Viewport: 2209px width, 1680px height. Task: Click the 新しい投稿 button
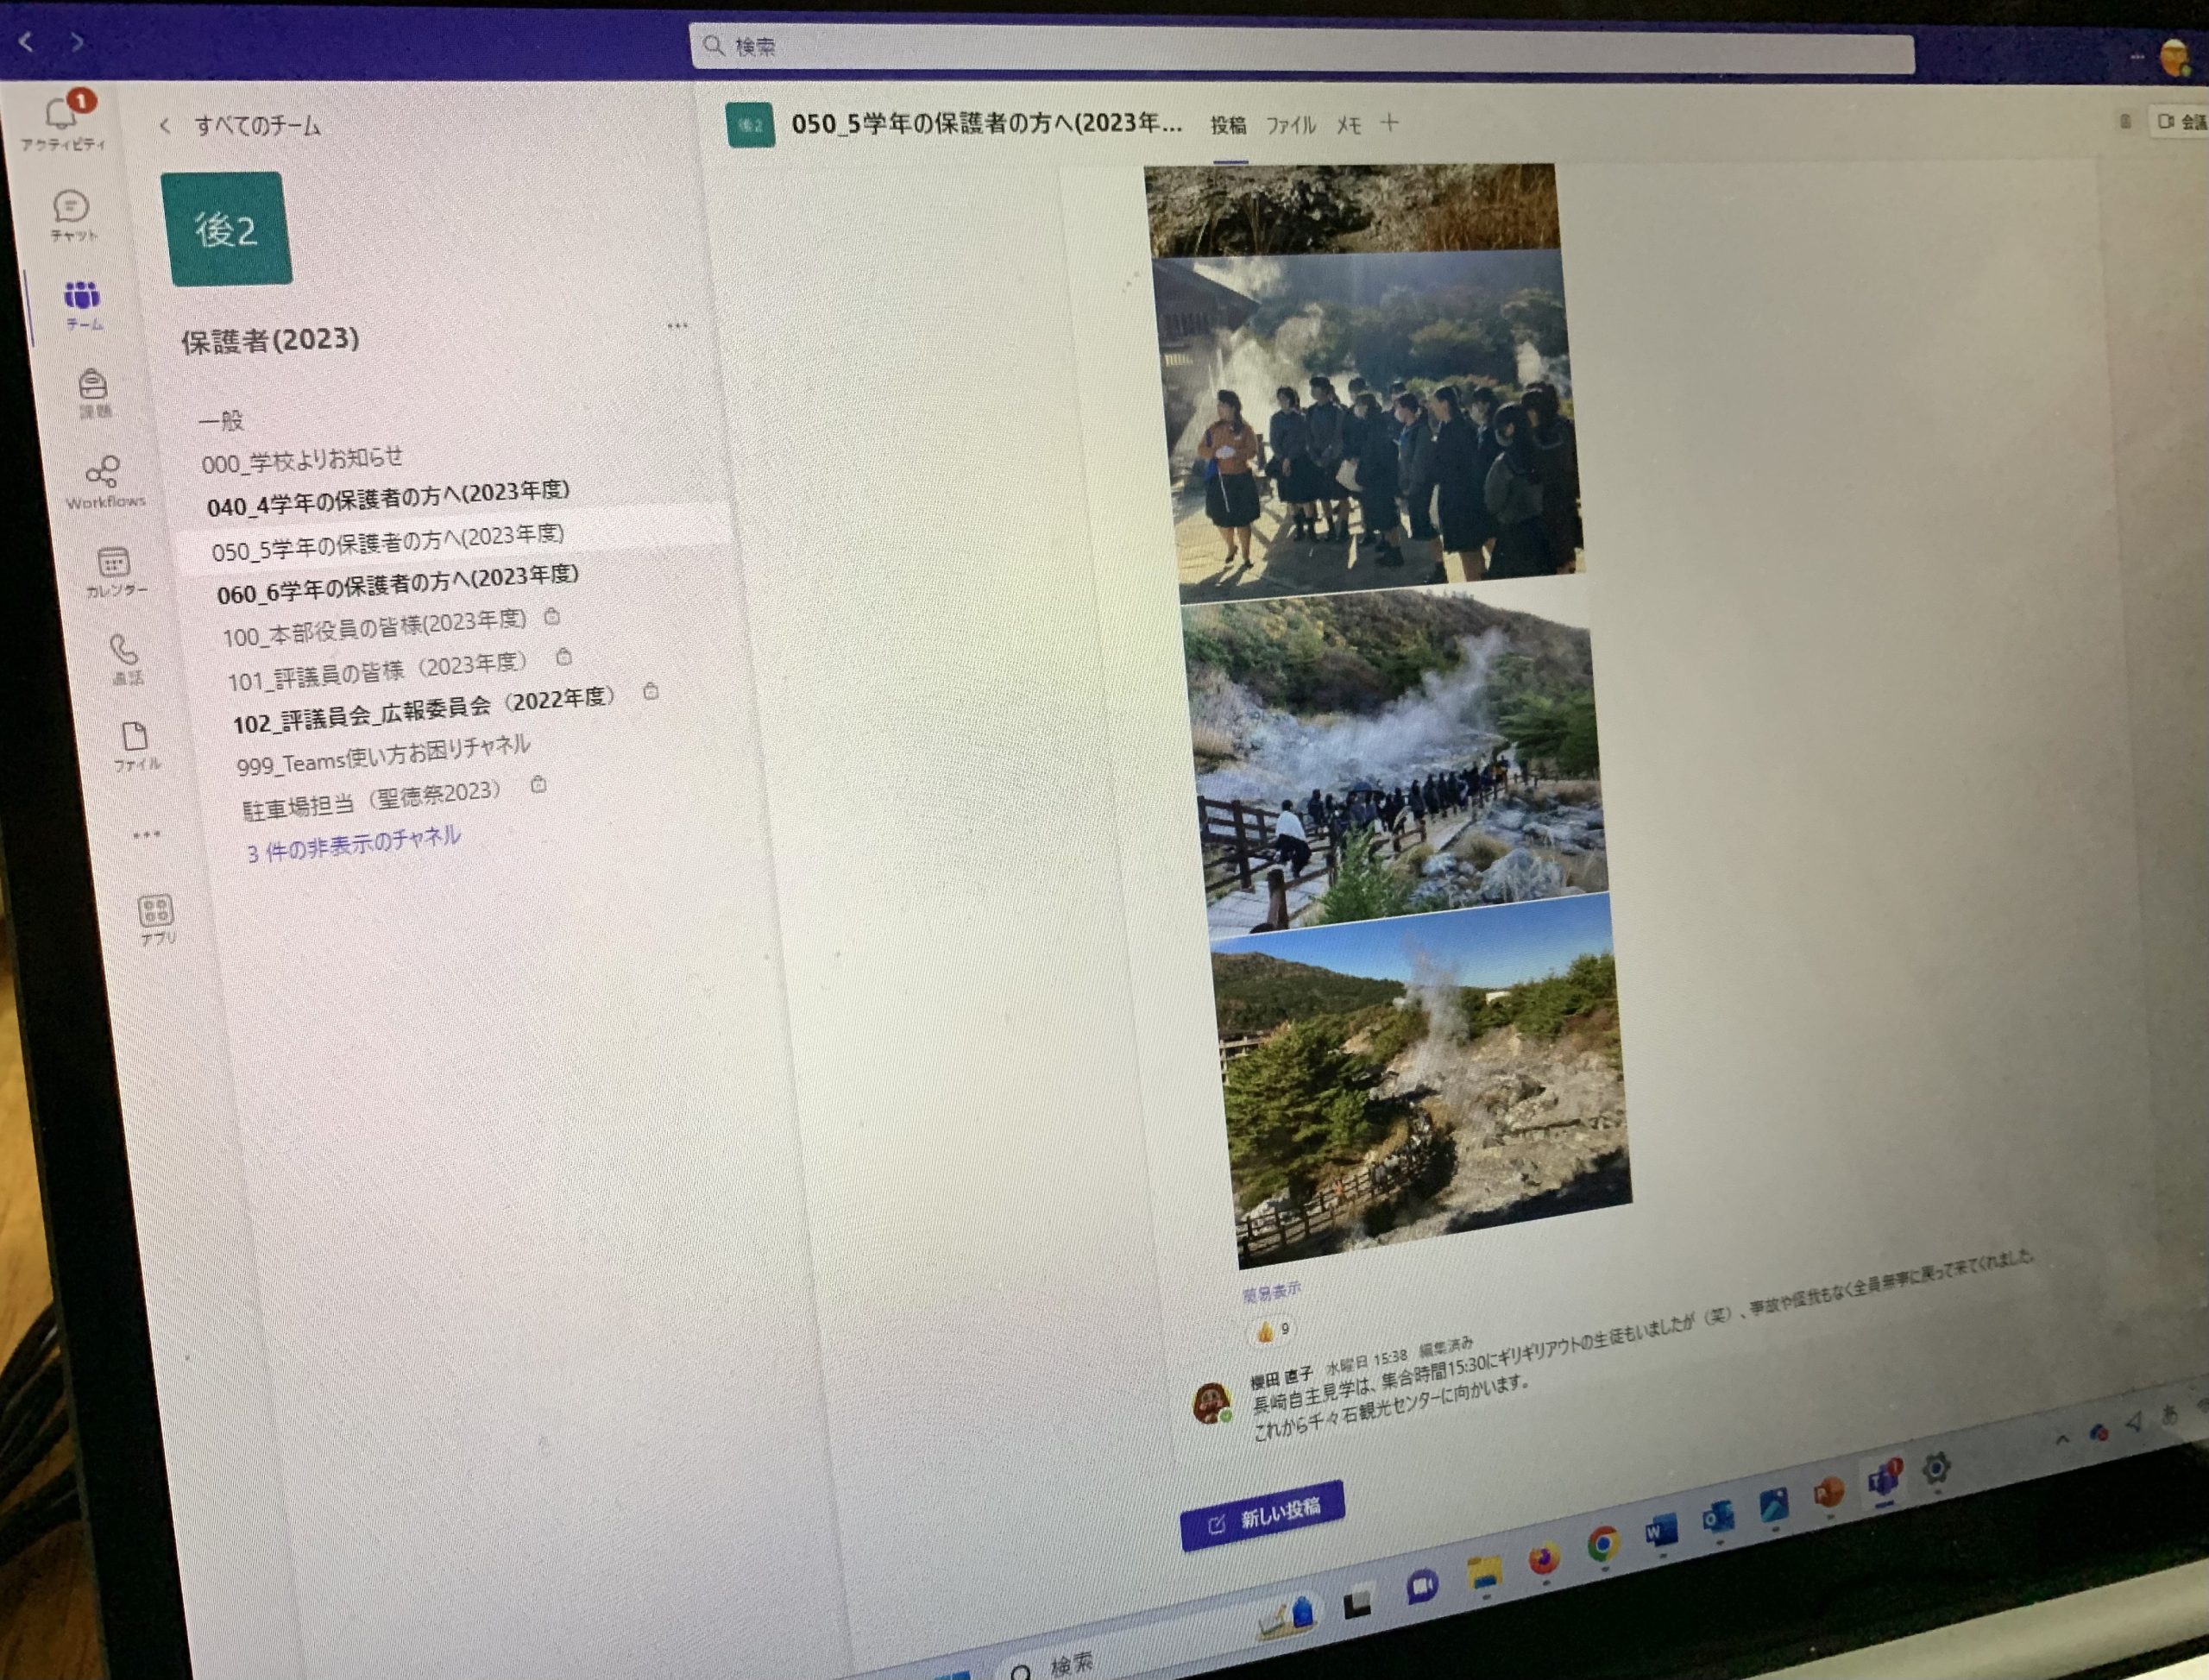1263,1516
